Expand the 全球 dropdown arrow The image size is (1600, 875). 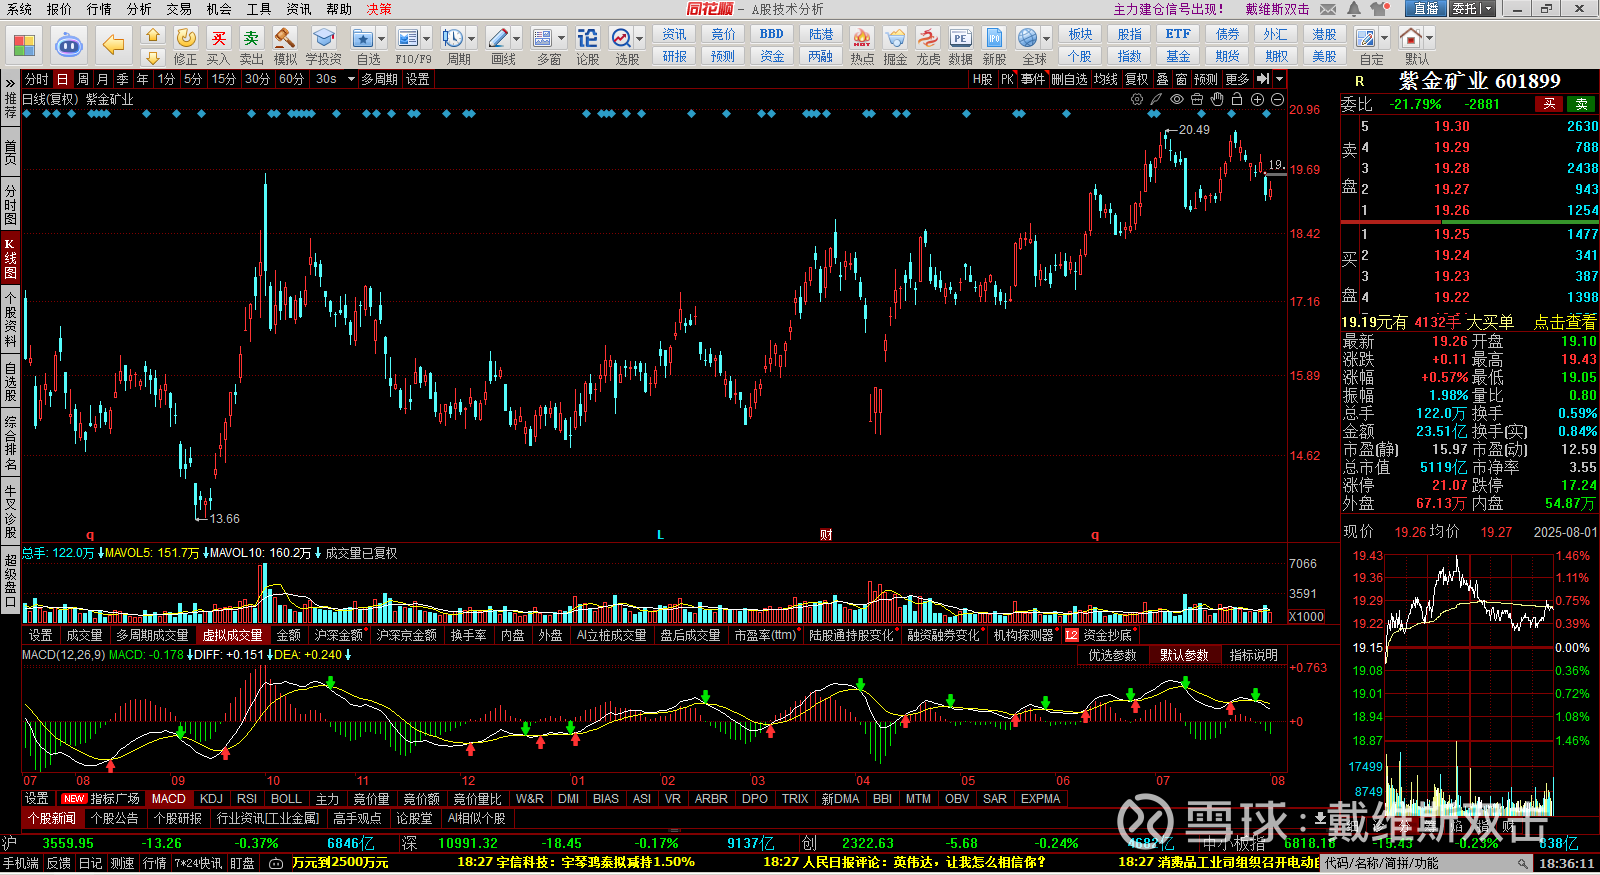[x=1046, y=38]
